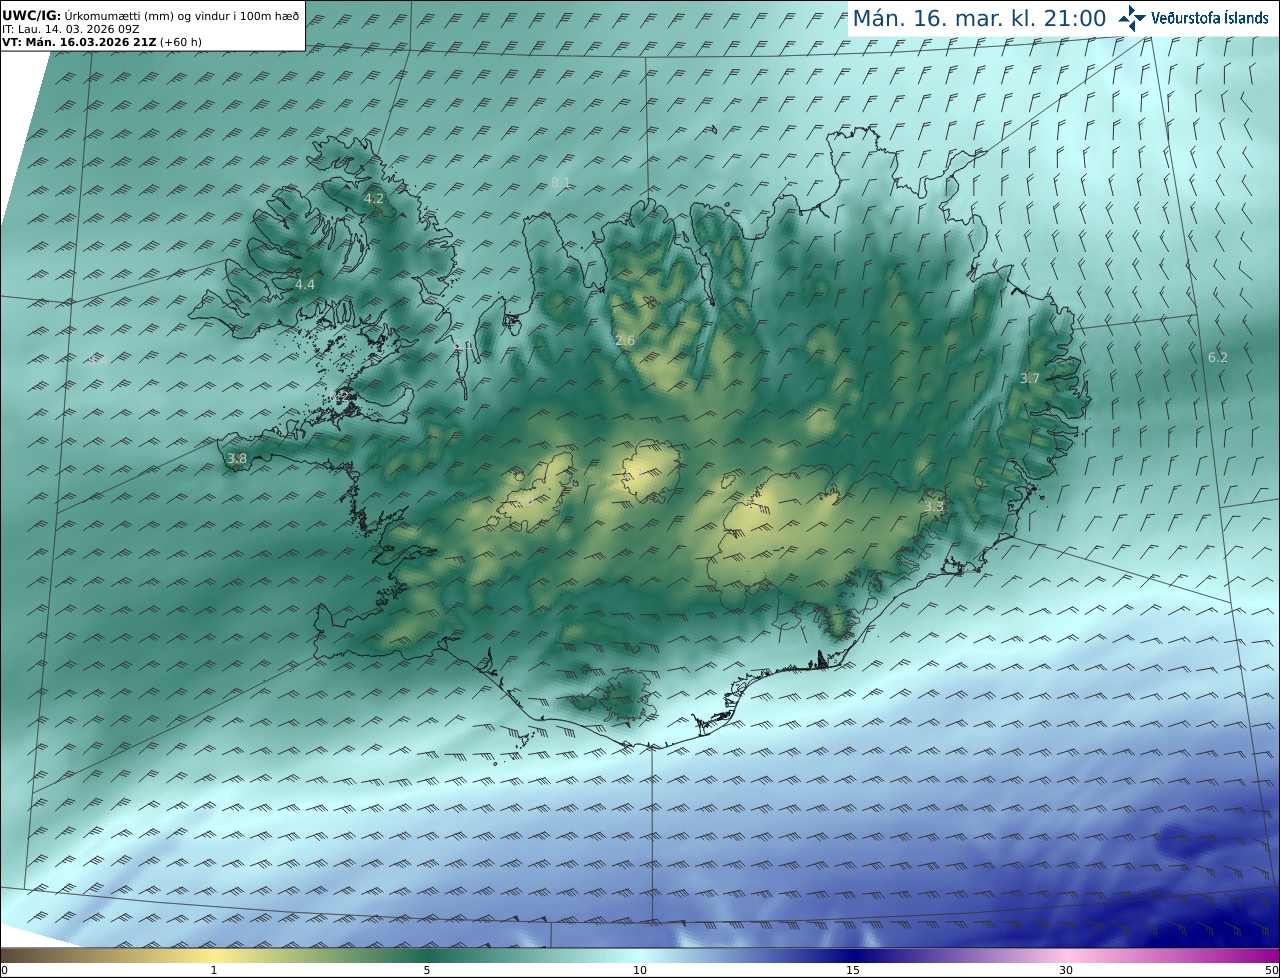The height and width of the screenshot is (978, 1280).
Task: Click the 3.3 value on the map
Action: pos(933,507)
